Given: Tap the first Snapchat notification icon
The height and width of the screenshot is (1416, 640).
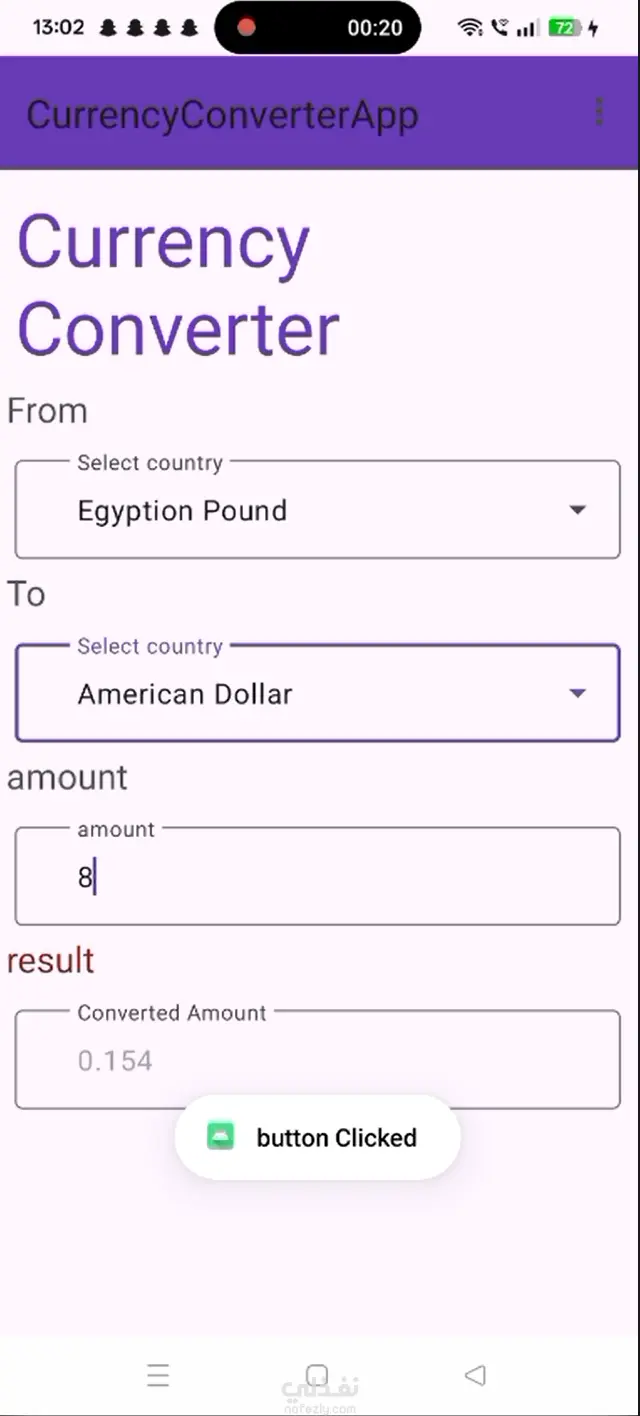Looking at the screenshot, I should pos(108,28).
